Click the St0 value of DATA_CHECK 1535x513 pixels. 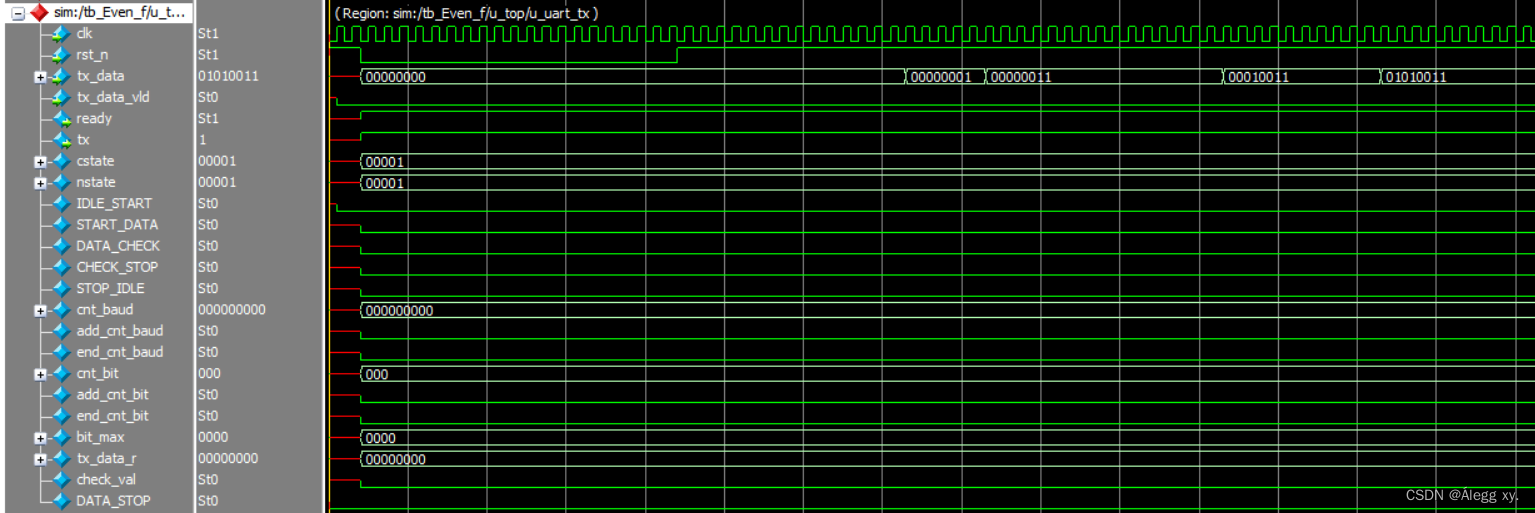[208, 246]
